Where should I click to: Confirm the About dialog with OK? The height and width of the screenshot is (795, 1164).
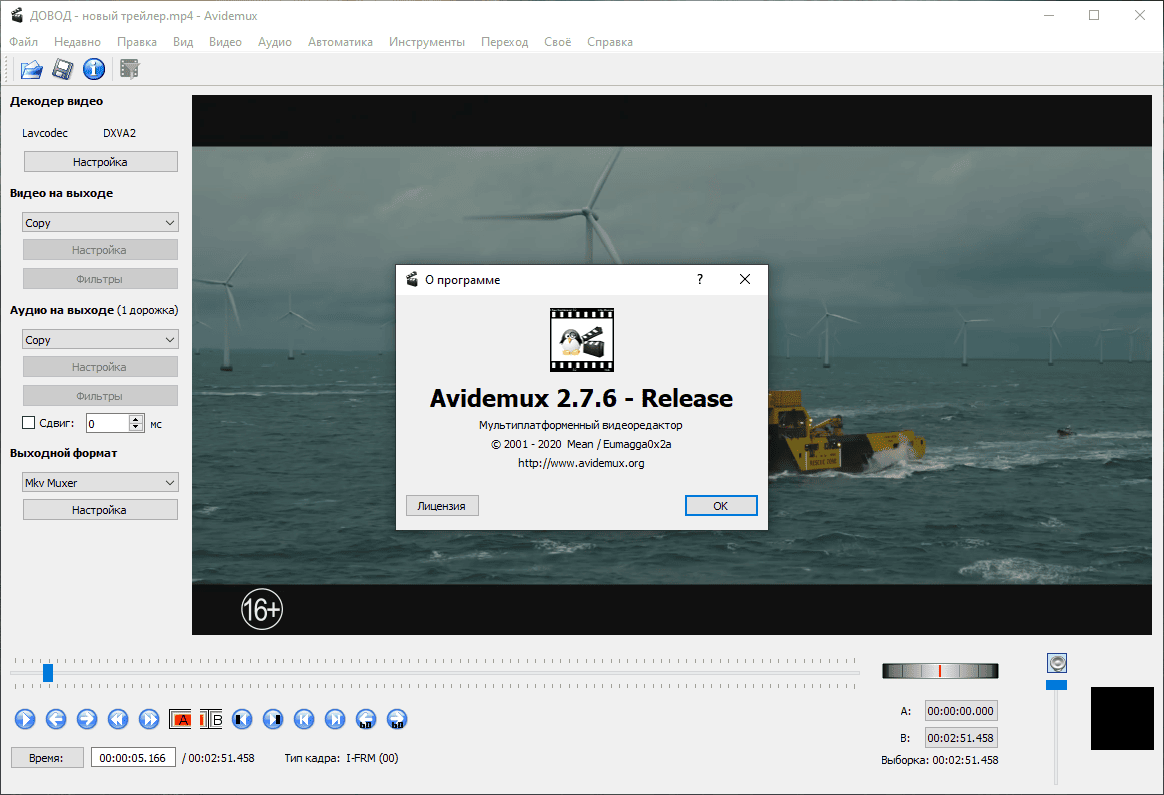pyautogui.click(x=721, y=506)
